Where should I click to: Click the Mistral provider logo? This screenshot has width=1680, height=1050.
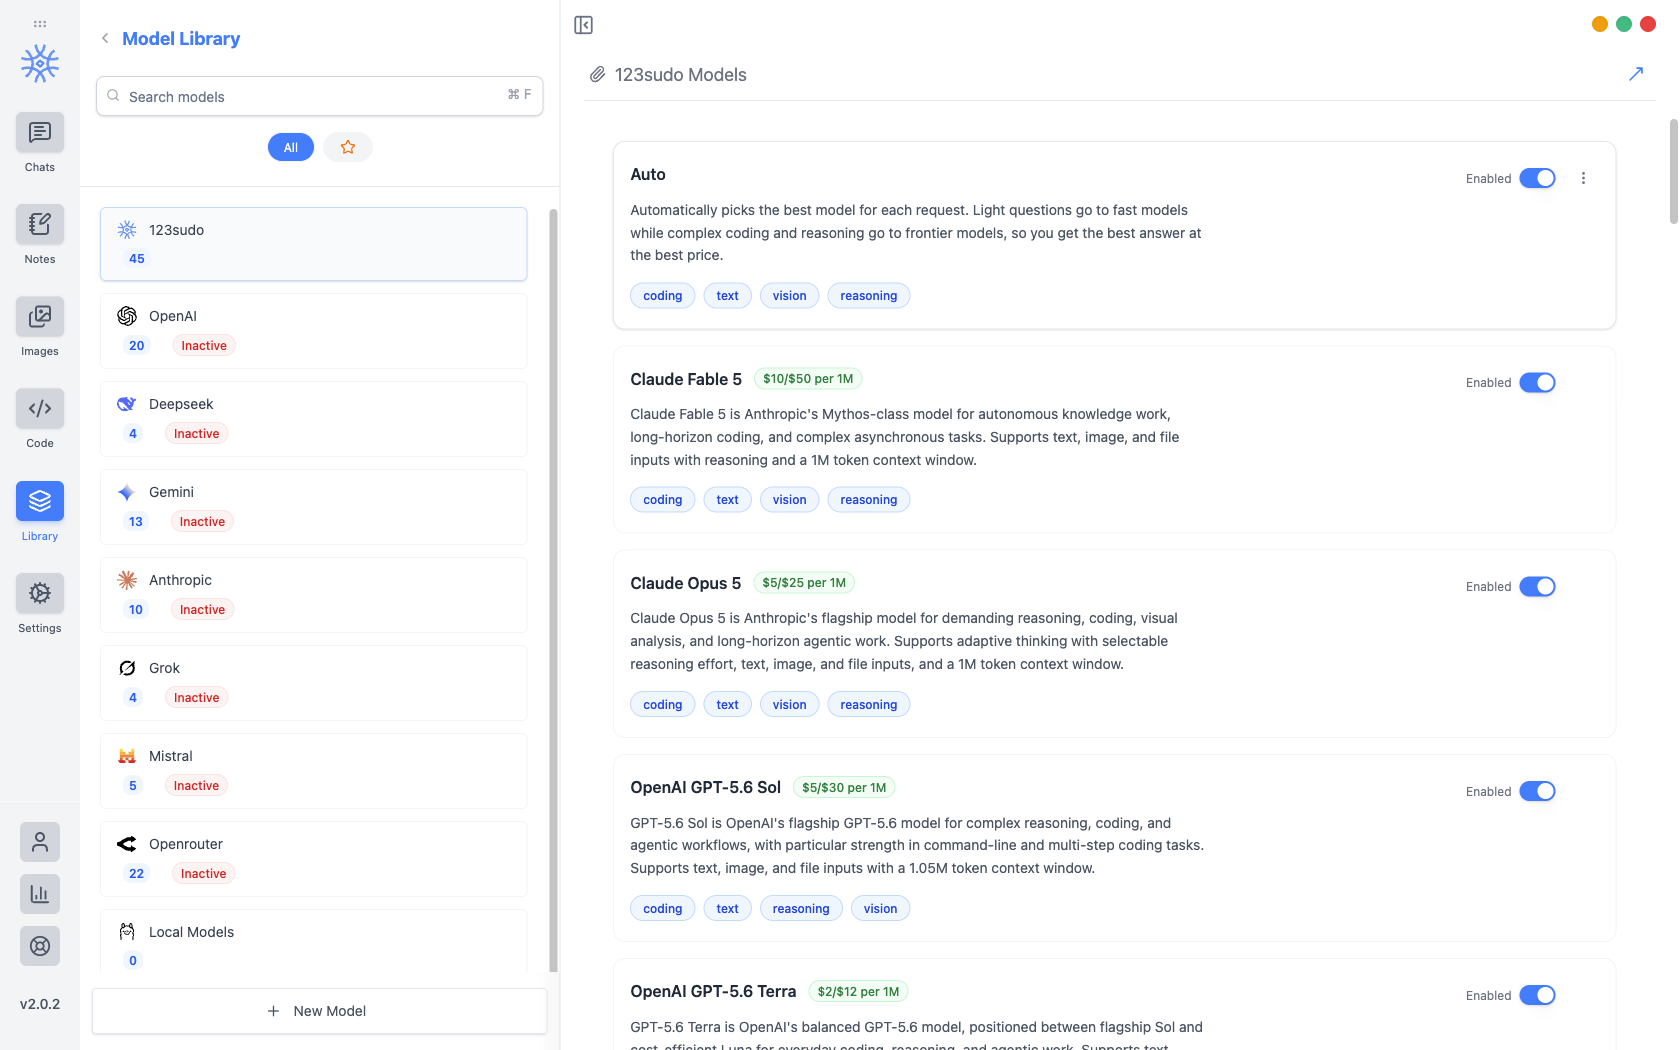click(x=127, y=756)
